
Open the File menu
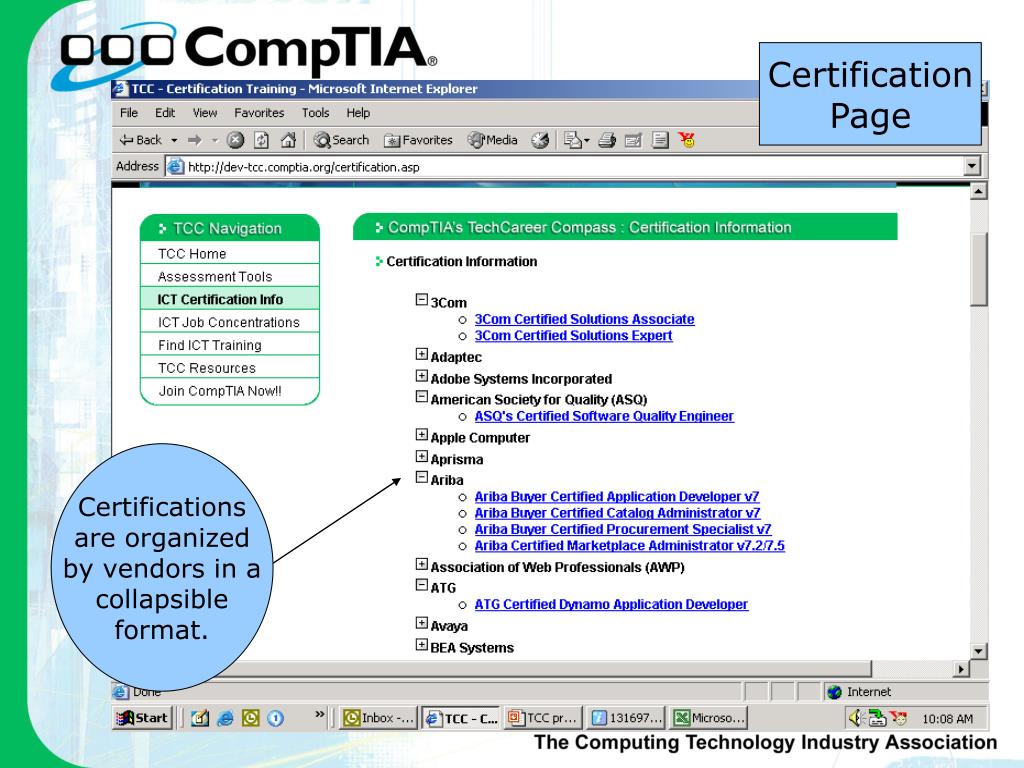pos(129,113)
